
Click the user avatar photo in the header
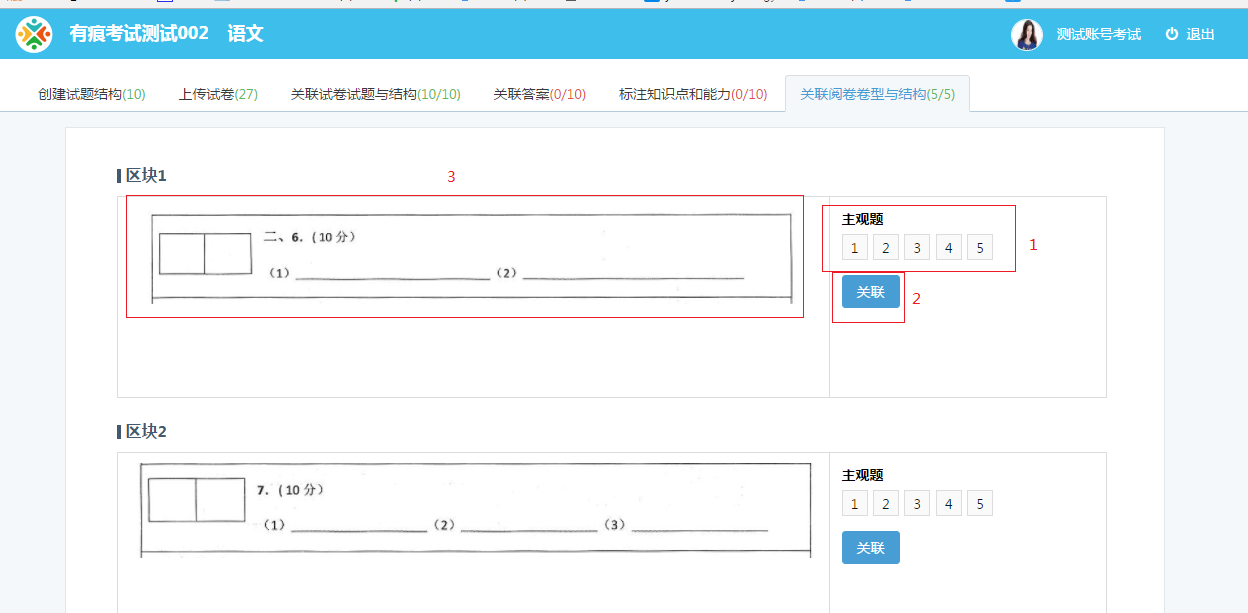tap(1027, 35)
